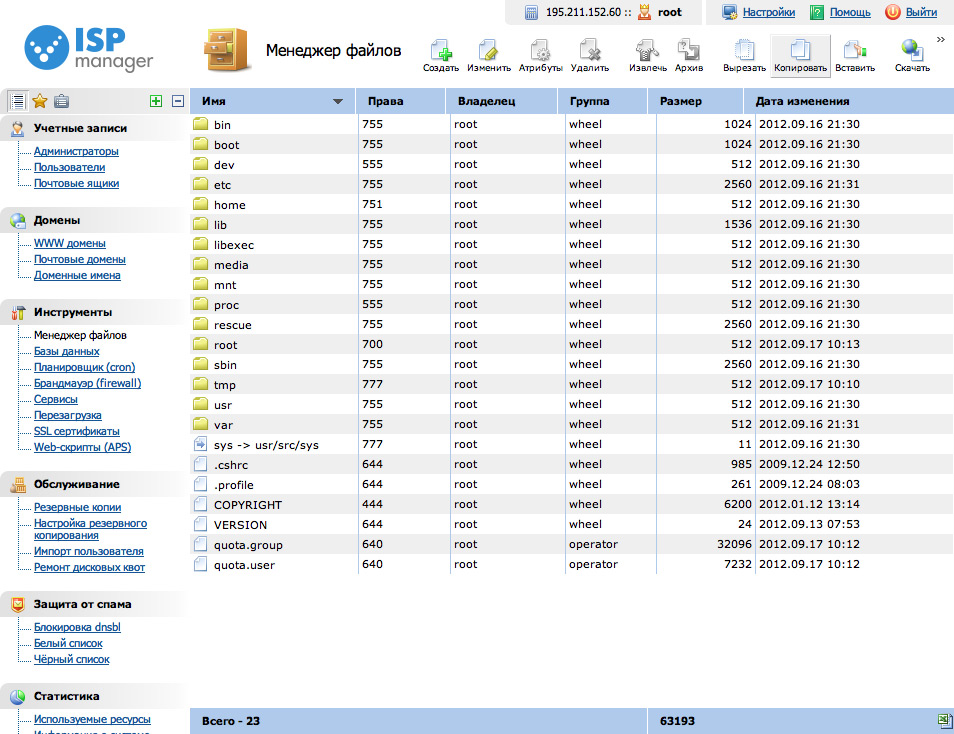Click the Настройки link at top
The height and width of the screenshot is (734, 954).
[x=768, y=12]
